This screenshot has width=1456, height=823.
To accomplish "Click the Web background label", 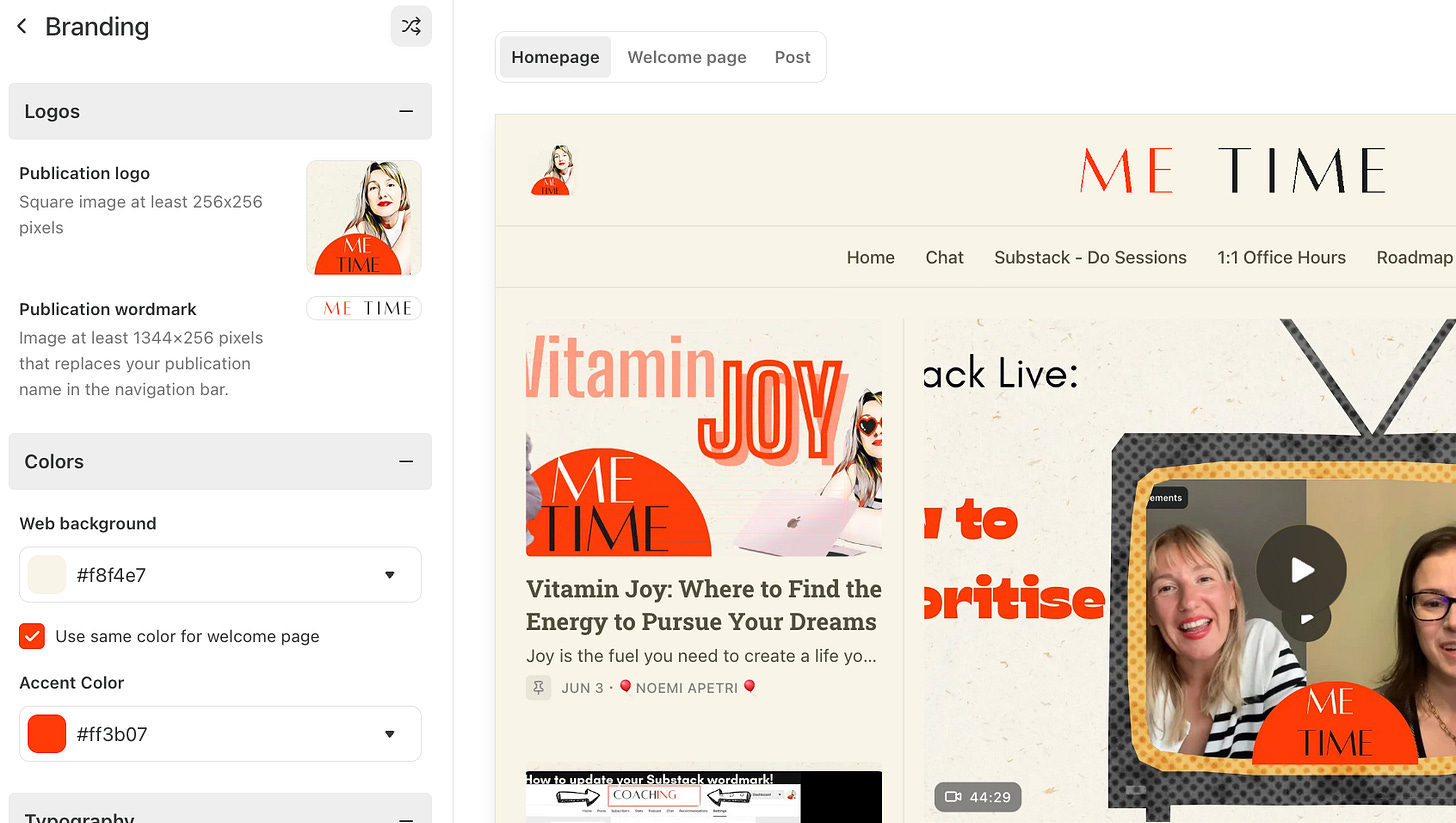I will click(88, 523).
